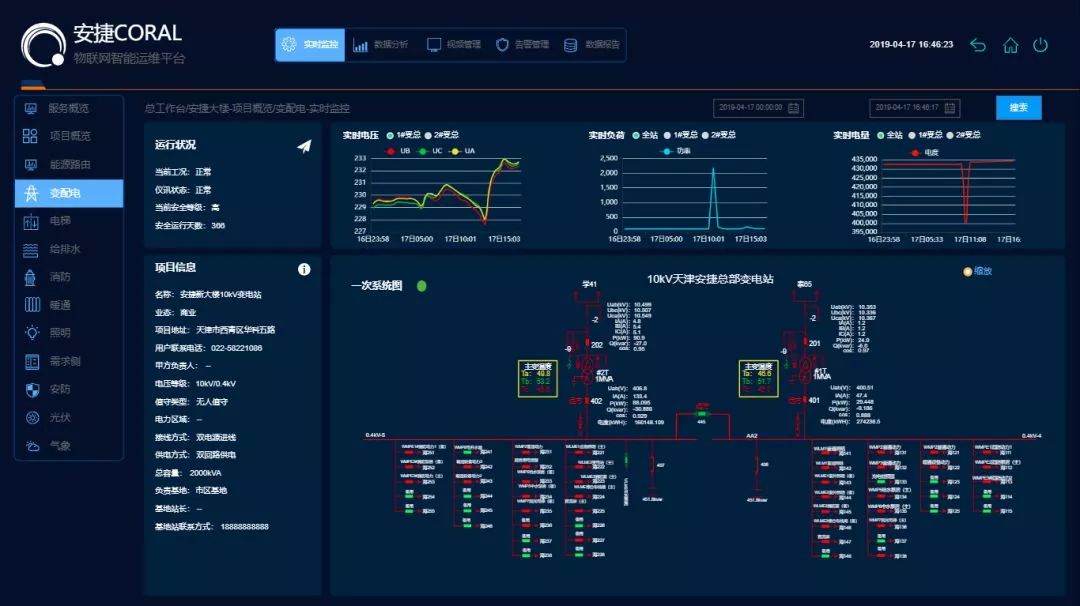Click the back arrow icon in header
This screenshot has height=606, width=1080.
click(978, 45)
